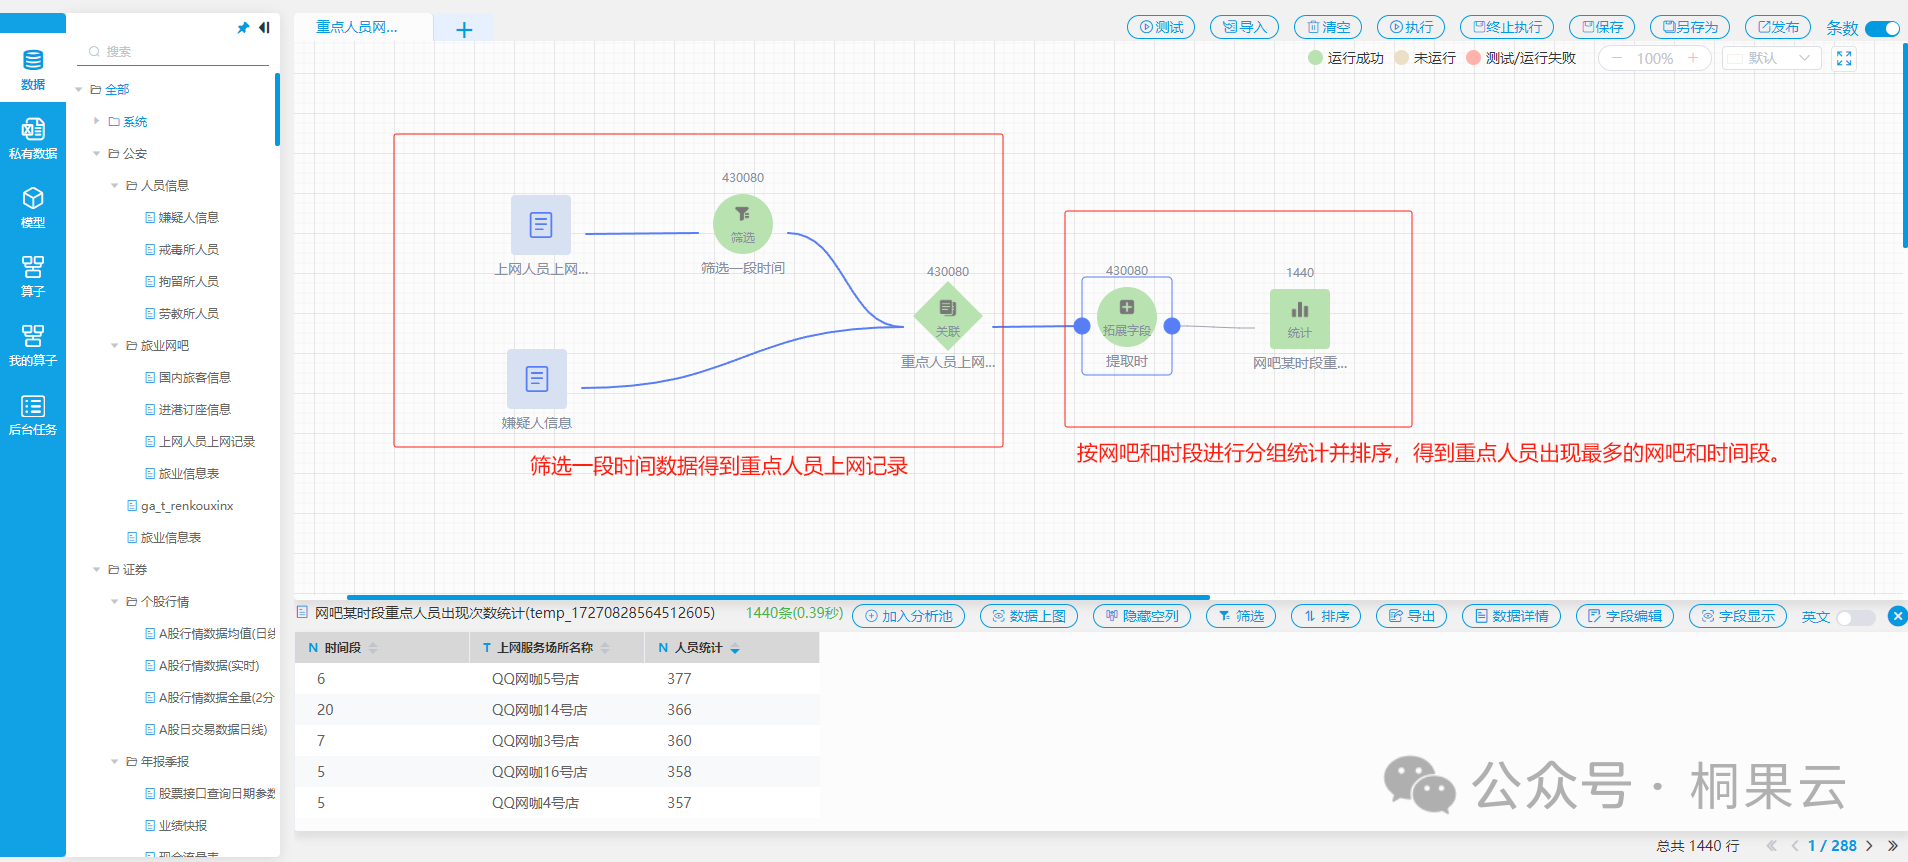Collapse the 人员信息 folder
This screenshot has width=1908, height=862.
115,185
